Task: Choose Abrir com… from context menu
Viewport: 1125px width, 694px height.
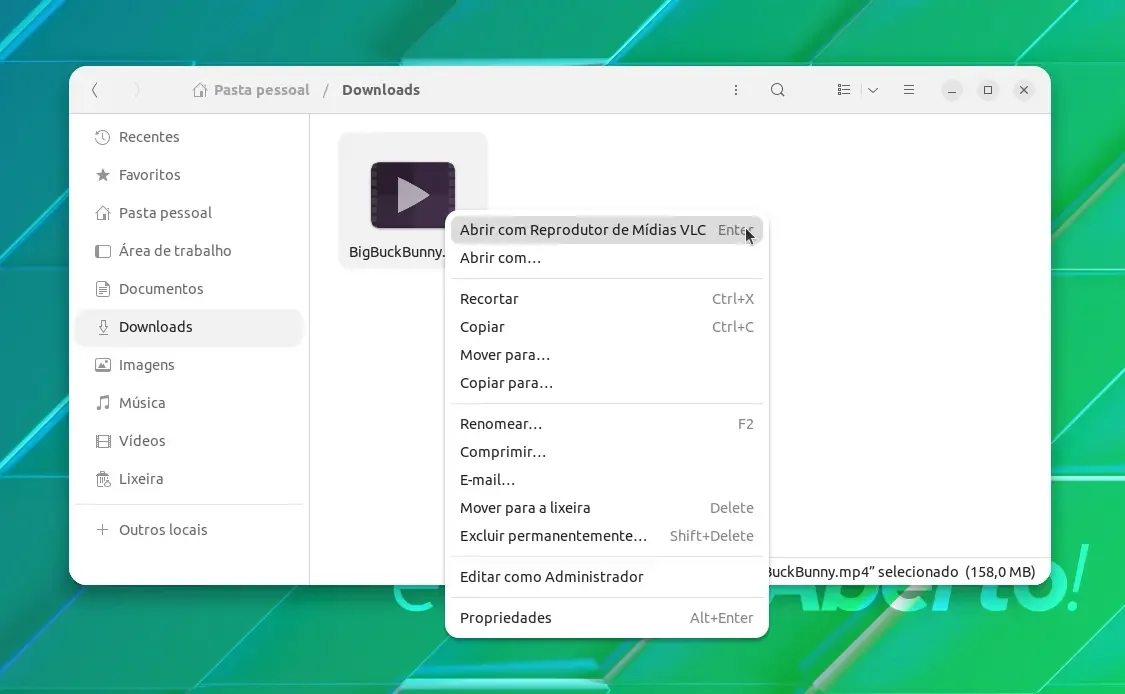Action: [606, 258]
